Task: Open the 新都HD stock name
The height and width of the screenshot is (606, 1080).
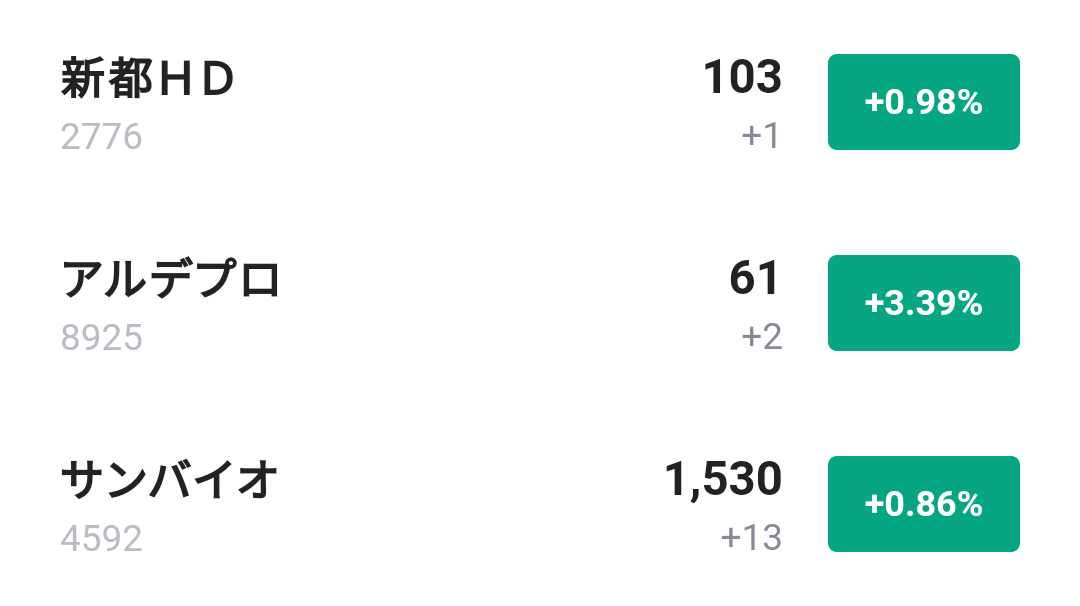Action: coord(148,80)
